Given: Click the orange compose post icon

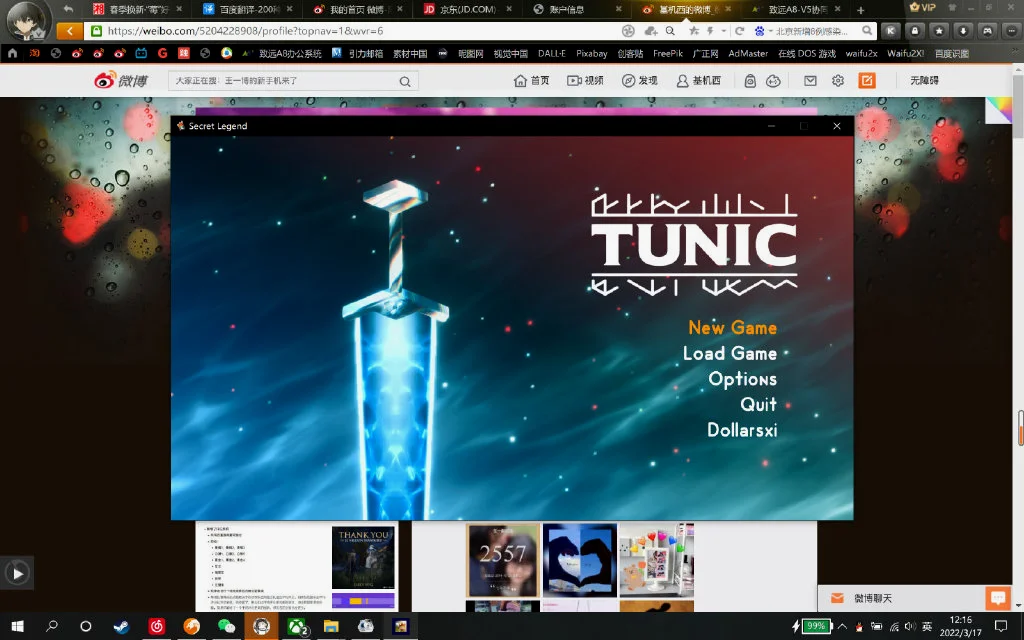Looking at the screenshot, I should pos(867,81).
